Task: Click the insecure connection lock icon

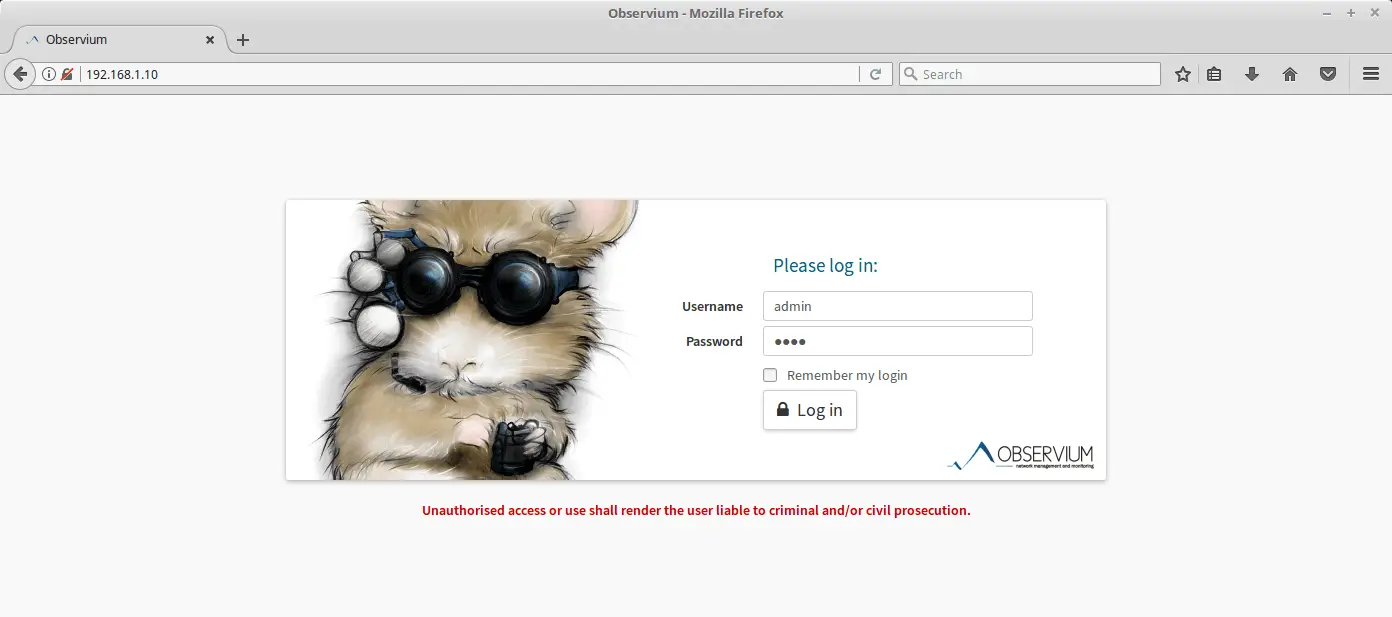Action: point(67,74)
